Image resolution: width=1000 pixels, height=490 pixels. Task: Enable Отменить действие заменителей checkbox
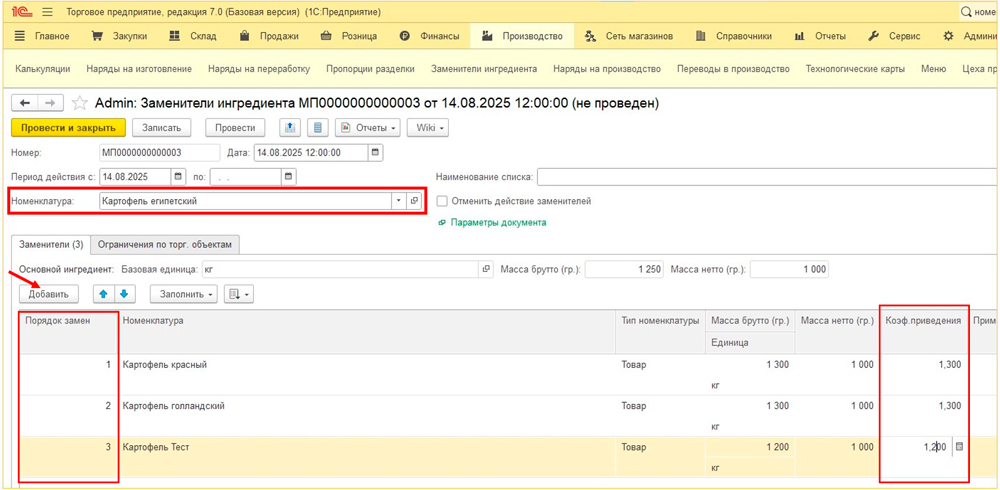[x=442, y=201]
